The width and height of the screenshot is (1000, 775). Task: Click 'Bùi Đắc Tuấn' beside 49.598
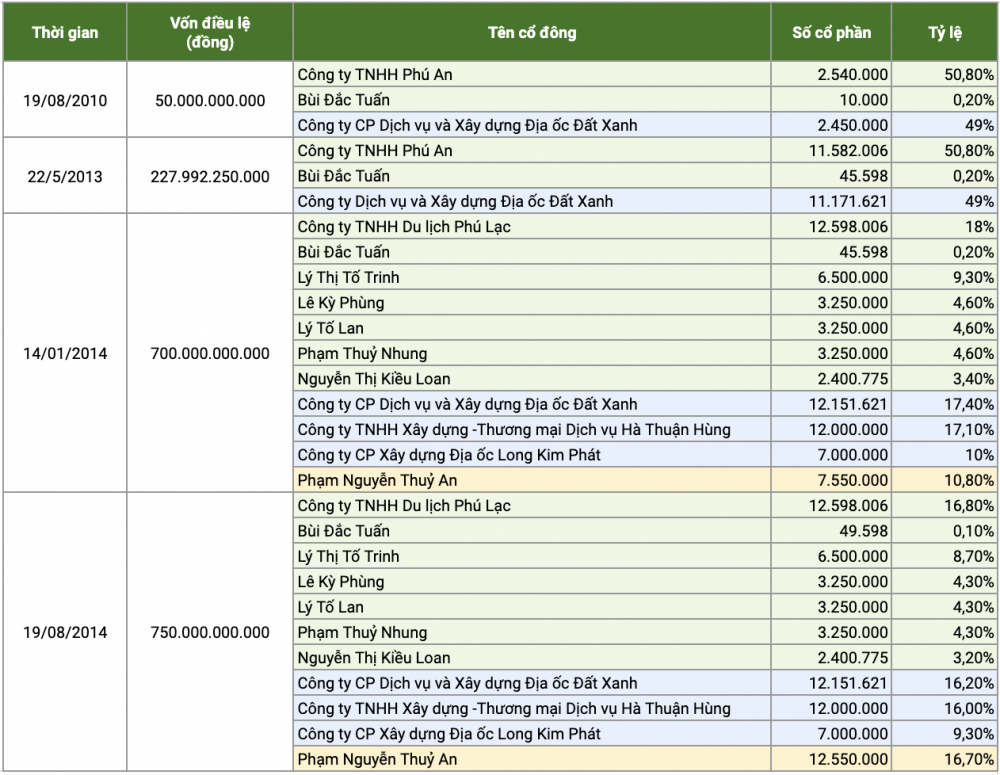point(343,531)
